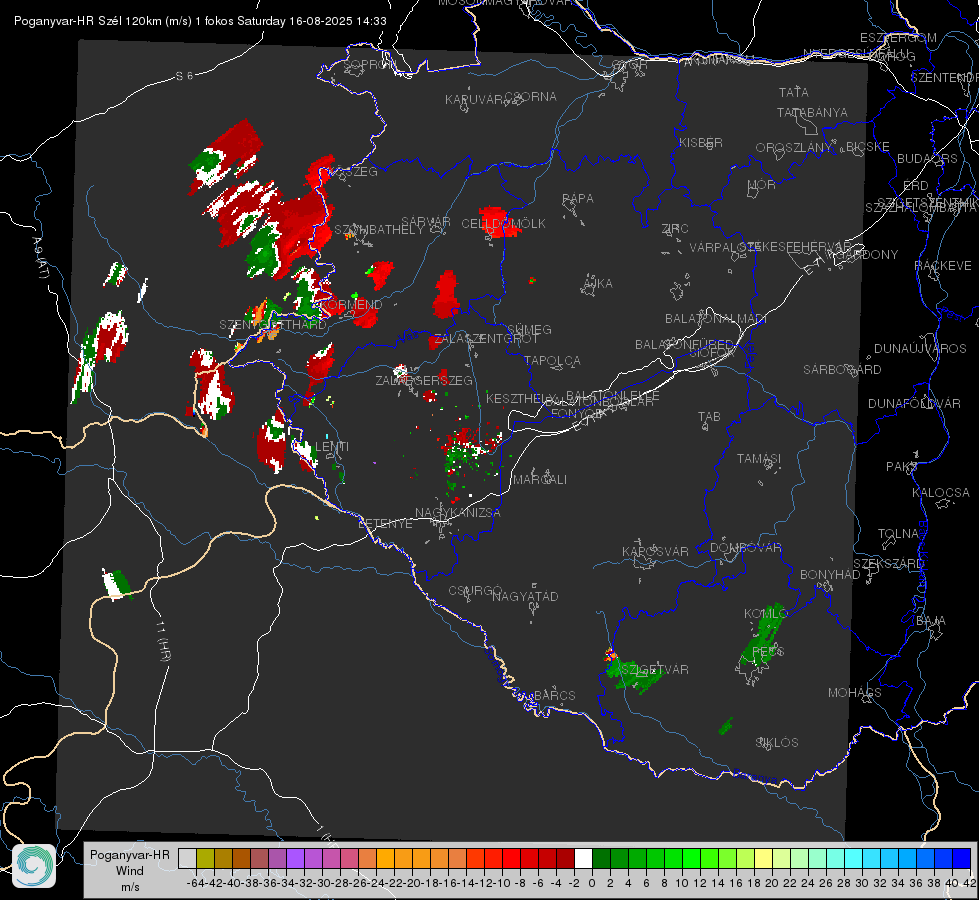The image size is (979, 900).
Task: Select the NAGYKANIZSA city label
Action: coord(458,513)
